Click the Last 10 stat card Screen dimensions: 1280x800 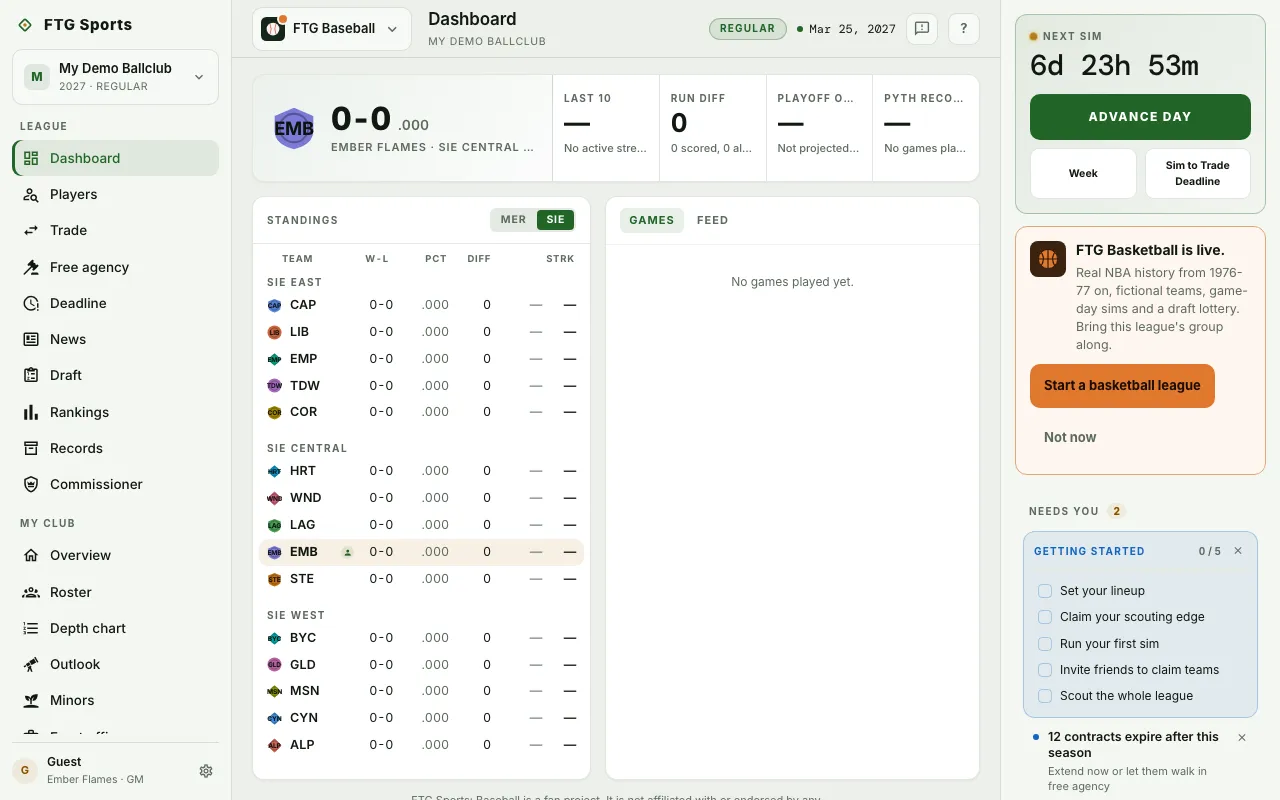click(x=606, y=128)
